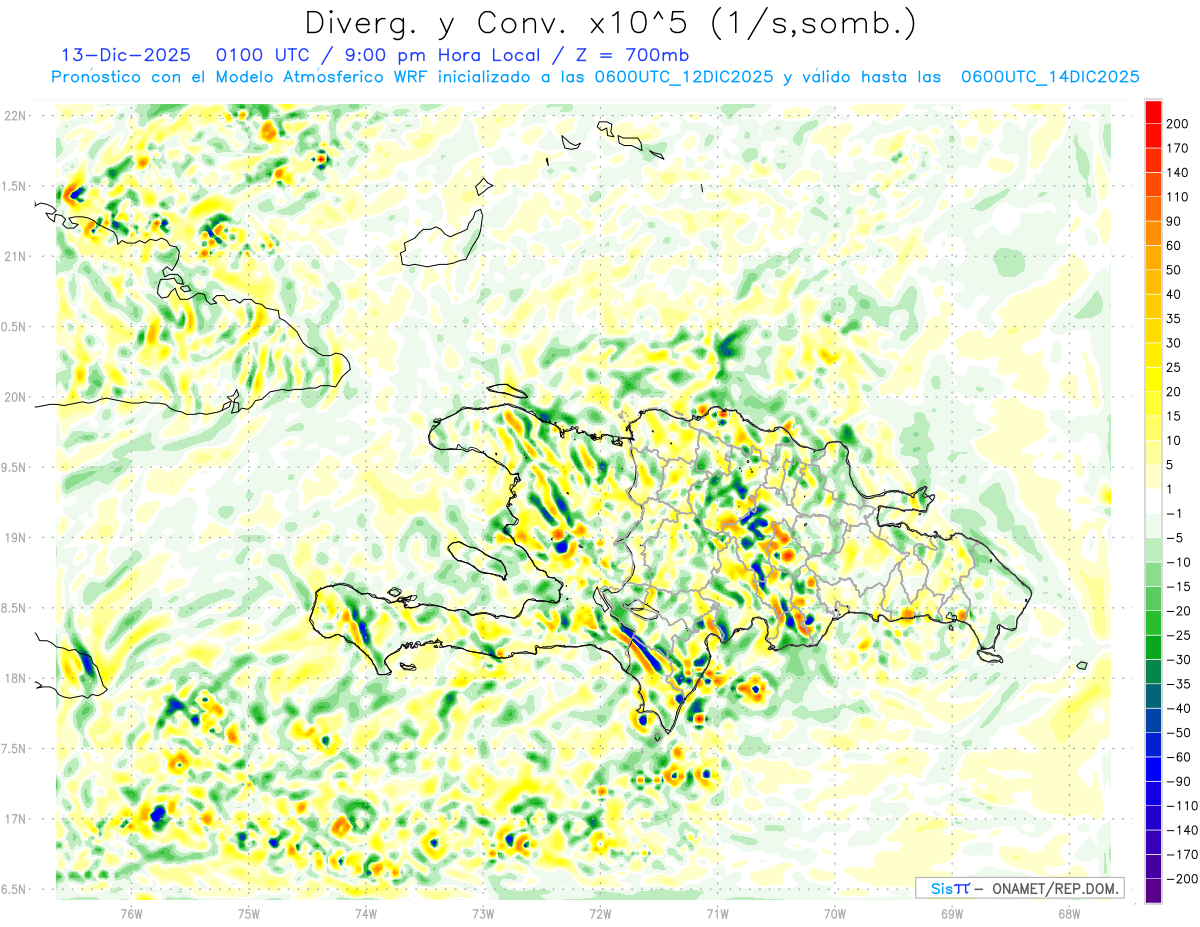Click negative color scale value '-20'
The width and height of the screenshot is (1200, 927).
click(1179, 611)
